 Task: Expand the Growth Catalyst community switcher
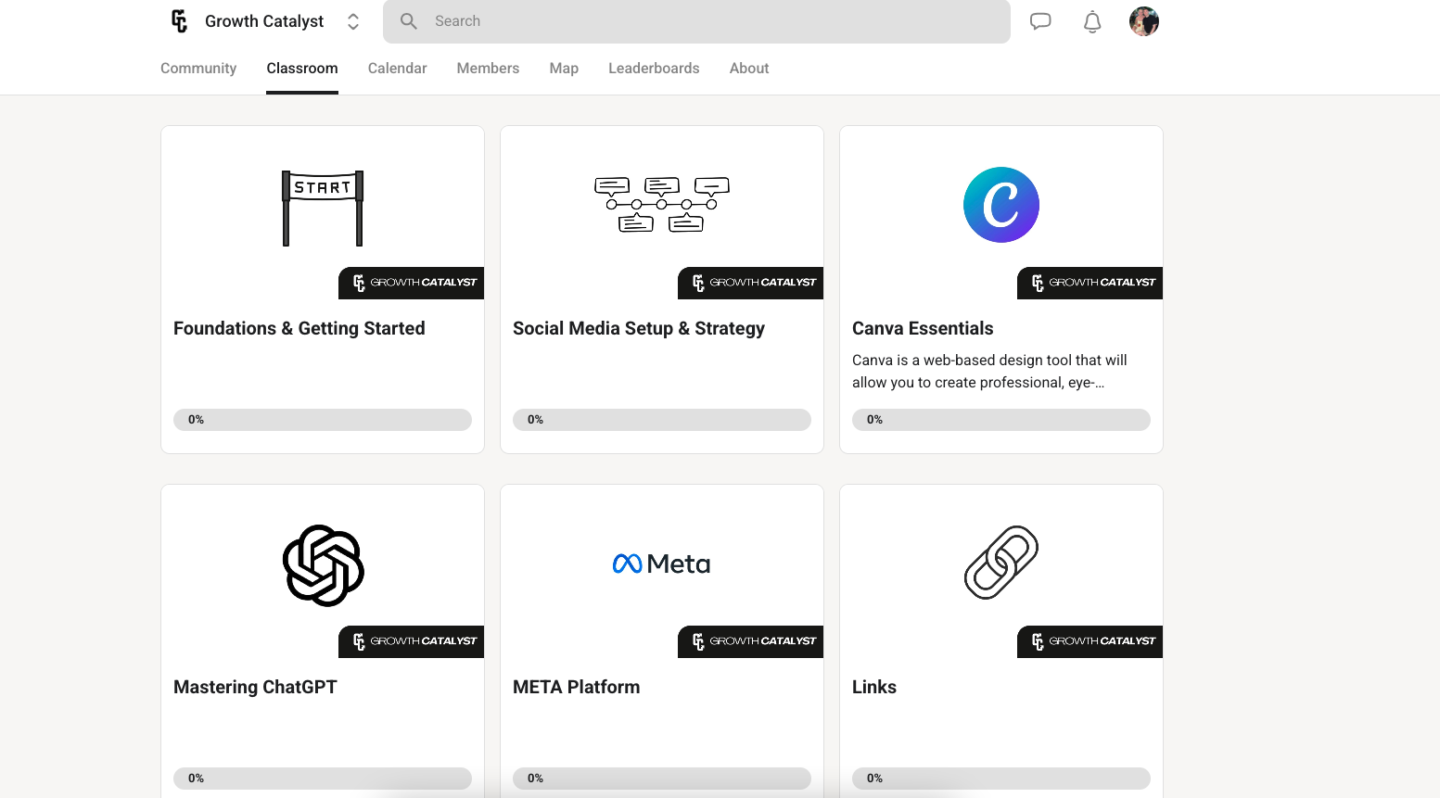(353, 21)
